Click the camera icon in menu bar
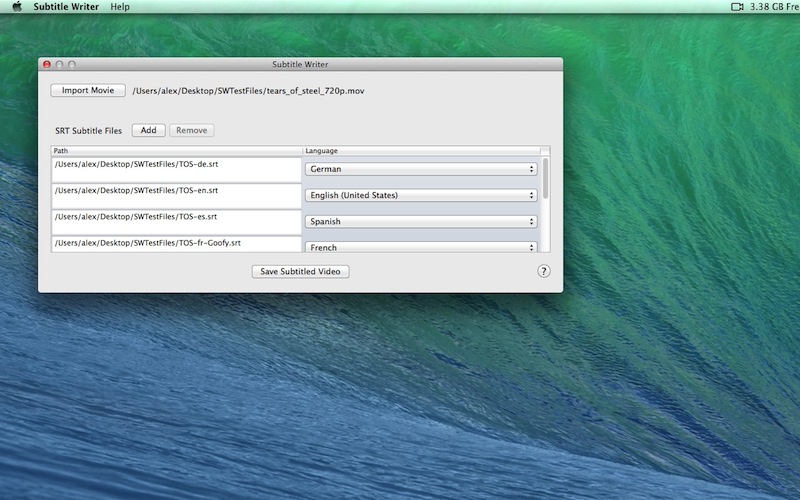The width and height of the screenshot is (800, 500). point(737,7)
